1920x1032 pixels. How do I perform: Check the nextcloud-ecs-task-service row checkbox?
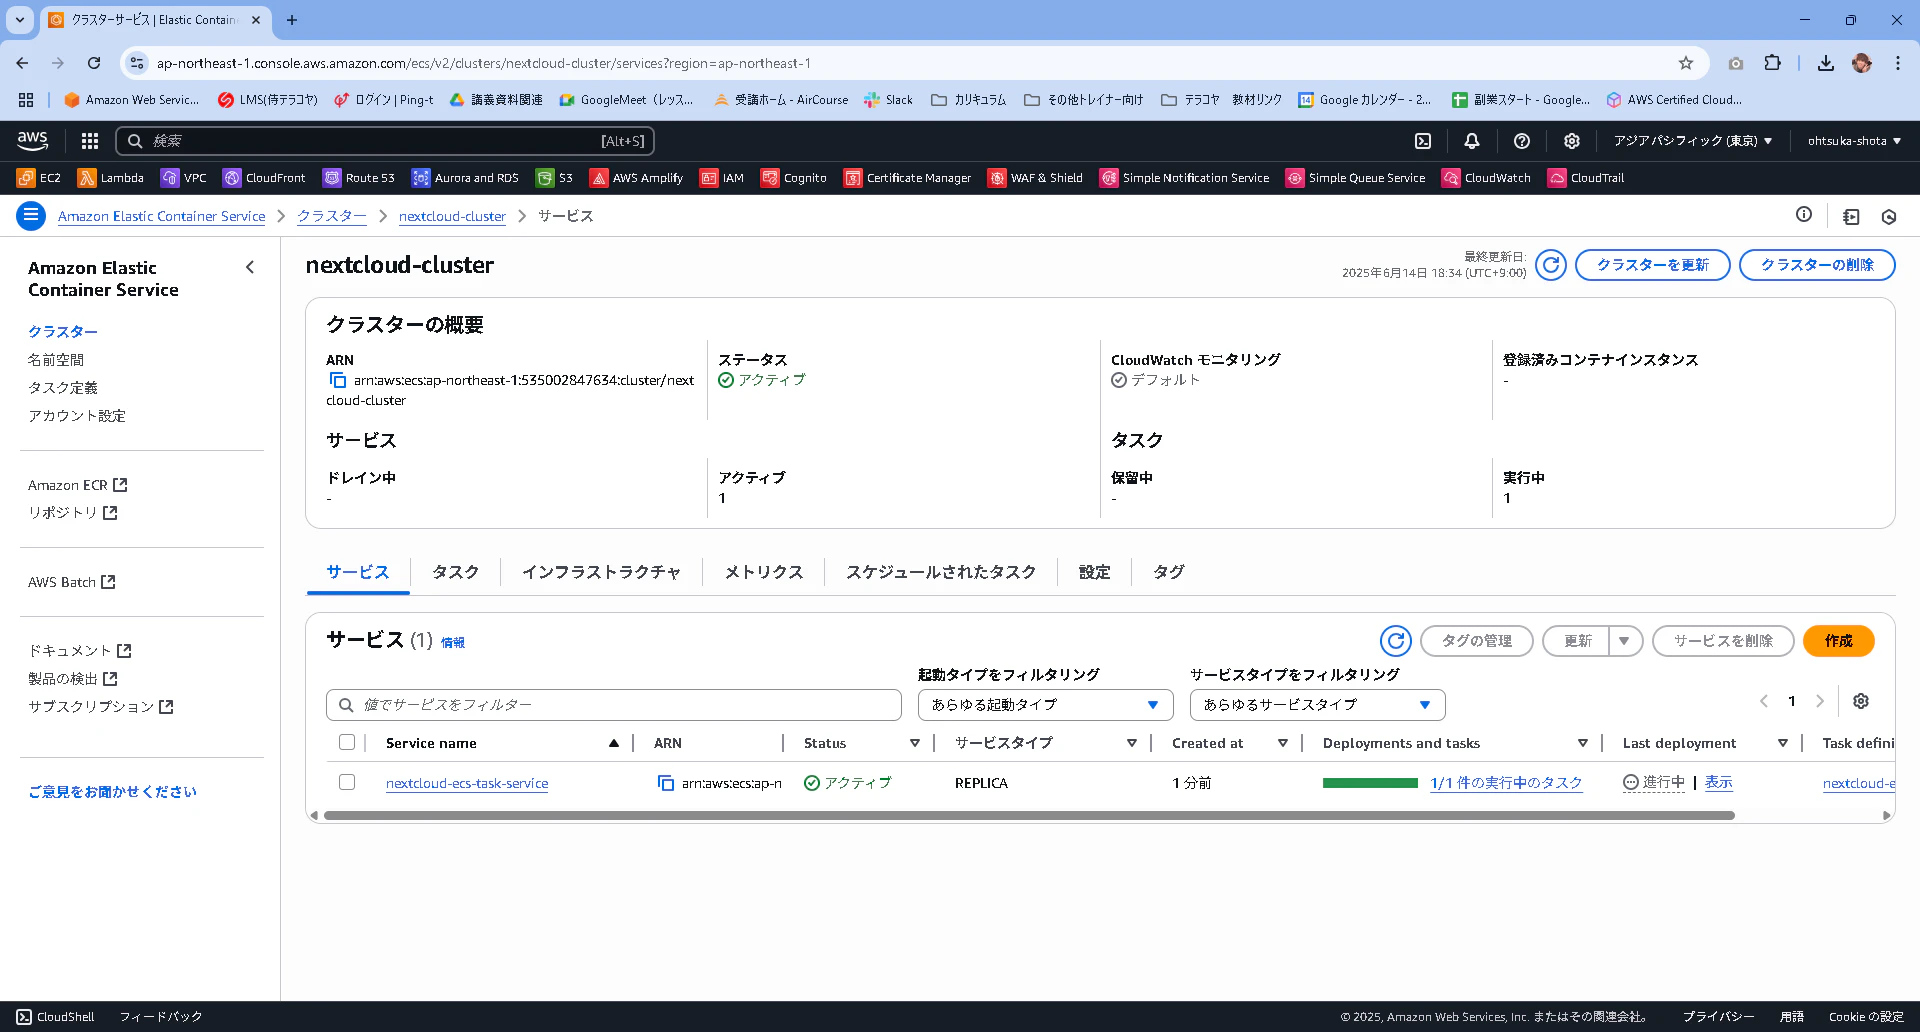click(347, 782)
